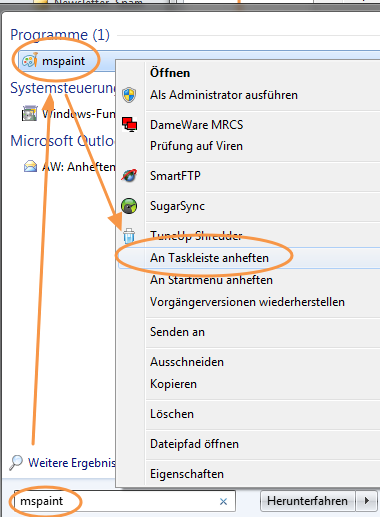Viewport: 380px width, 517px height.
Task: Click the mspaint palette icon
Action: (x=30, y=61)
